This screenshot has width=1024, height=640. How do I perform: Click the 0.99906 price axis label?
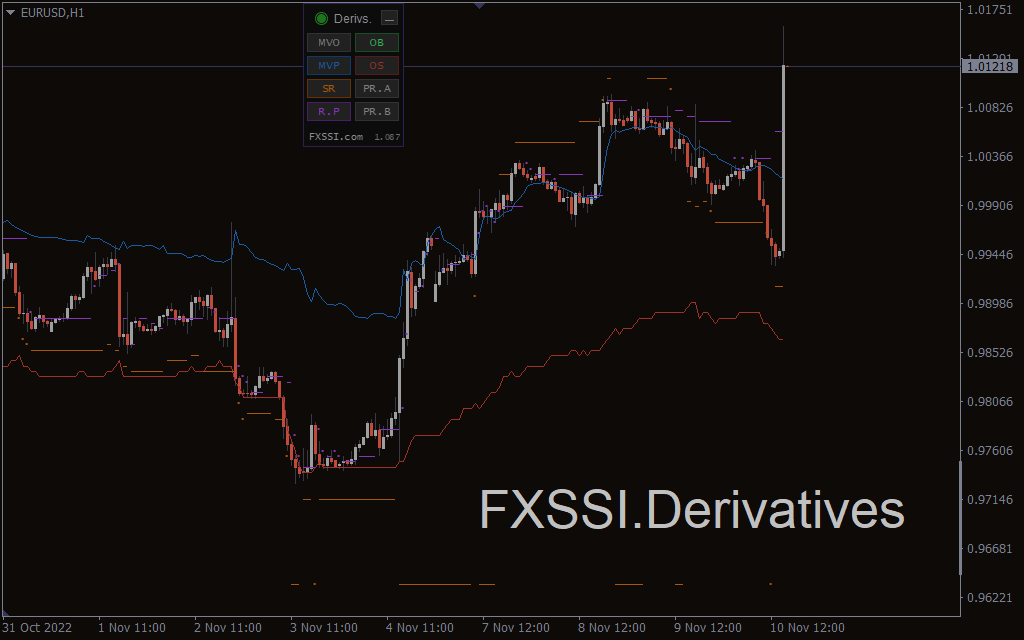990,205
